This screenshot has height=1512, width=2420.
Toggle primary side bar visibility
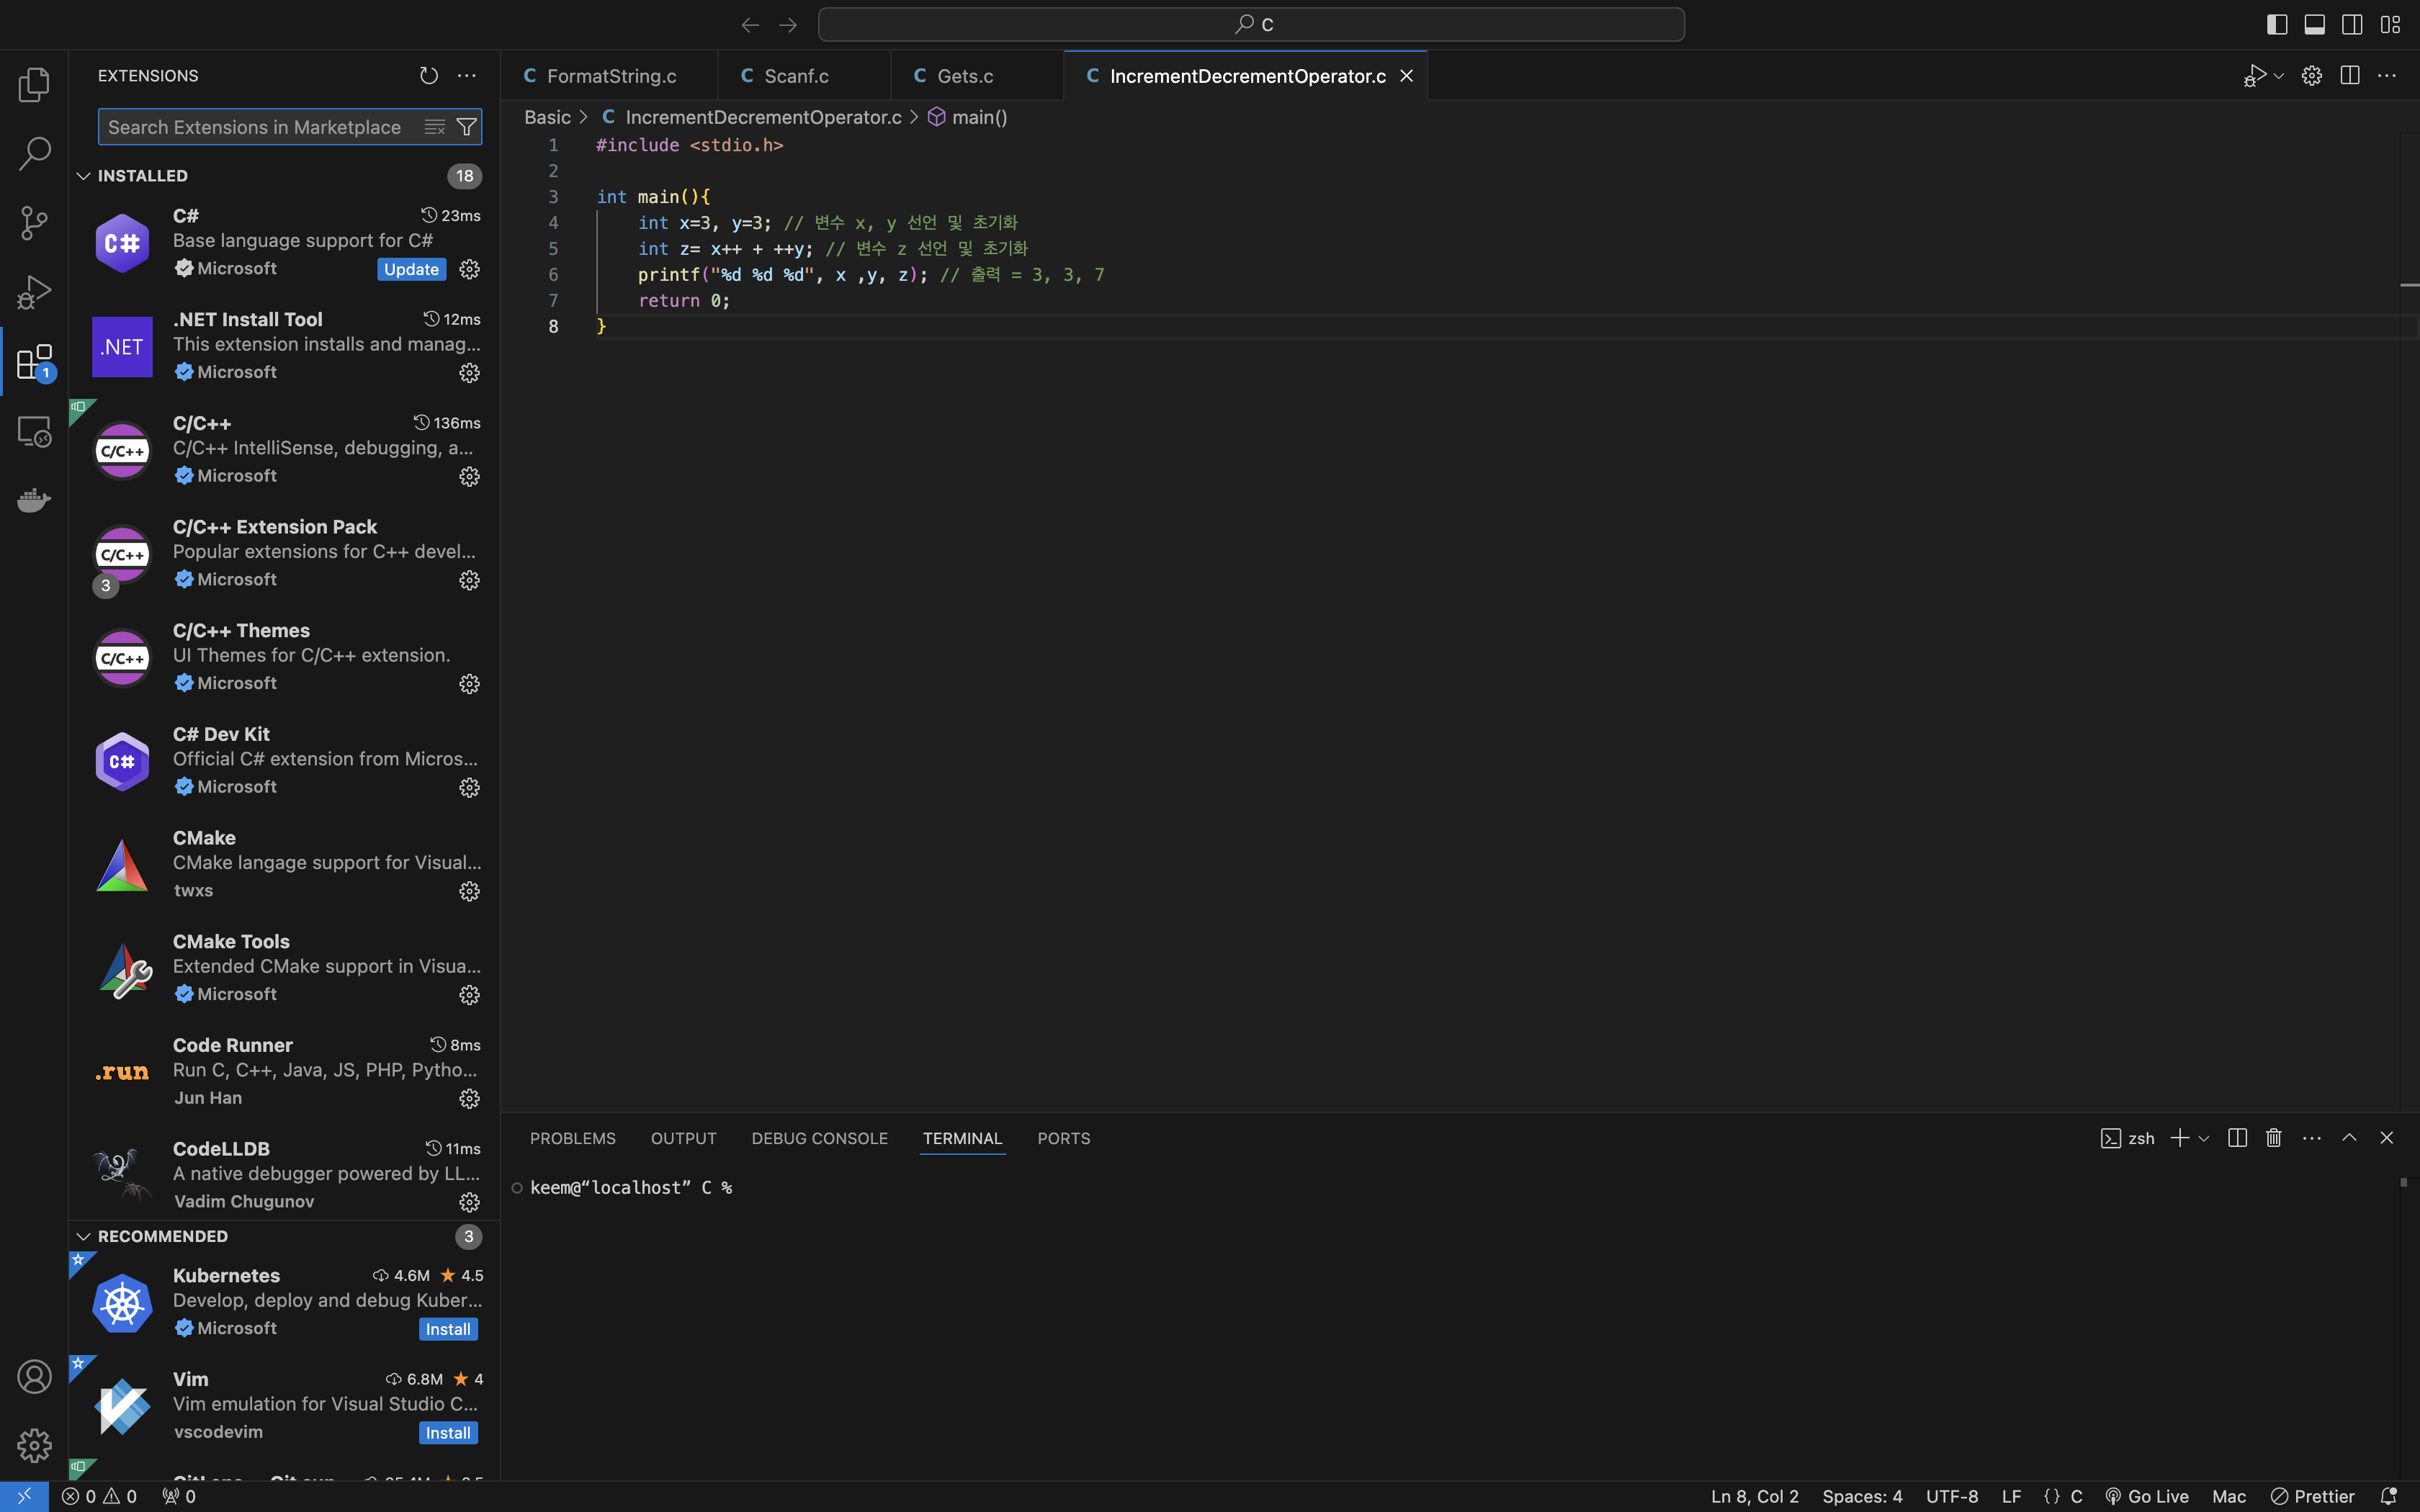click(x=2277, y=25)
